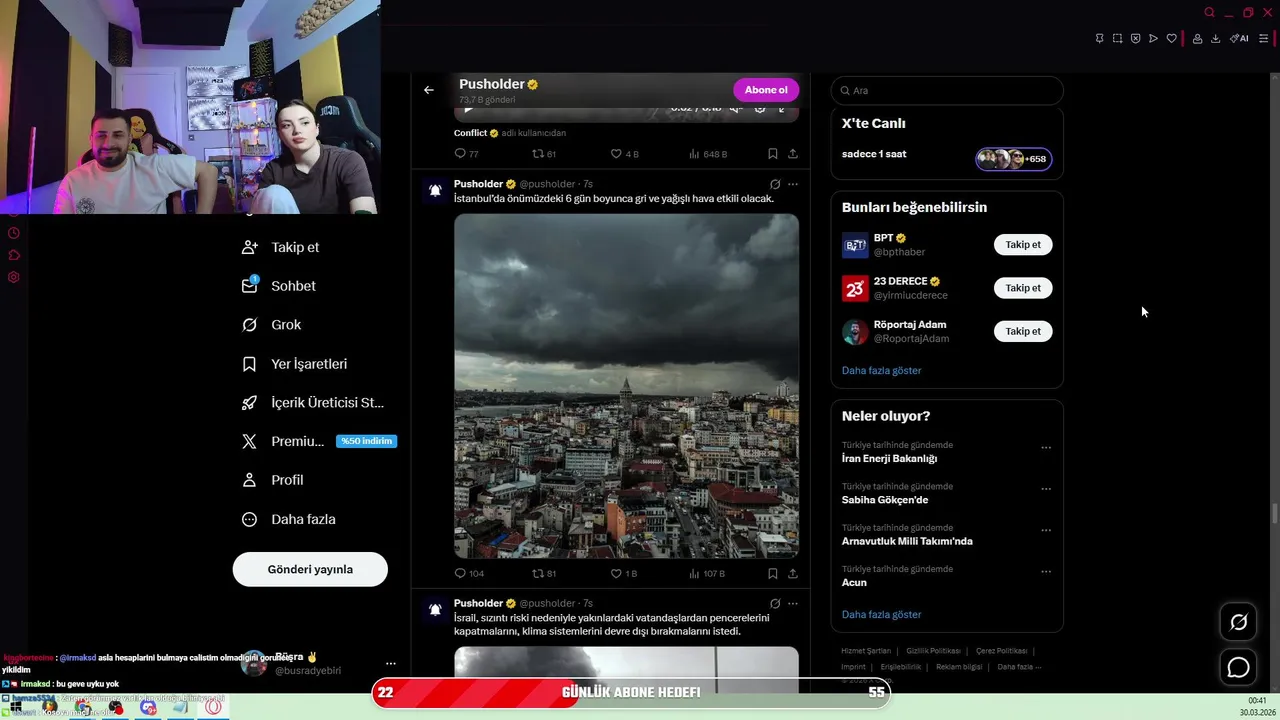Click the Abone ol subscribe button
The image size is (1280, 720).
coord(766,90)
